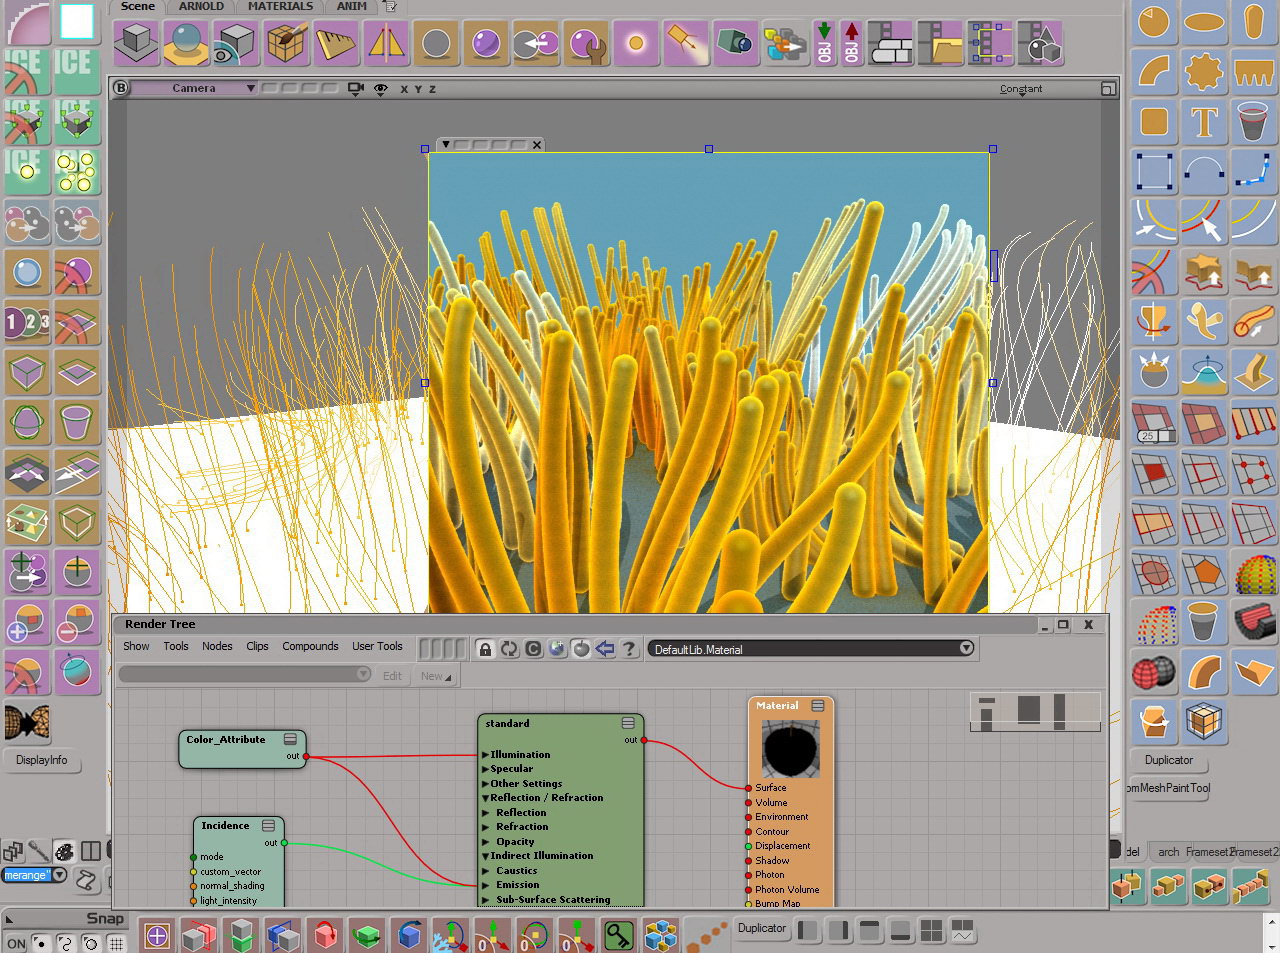Toggle the Snap ON button
This screenshot has height=953, width=1280.
(x=17, y=943)
